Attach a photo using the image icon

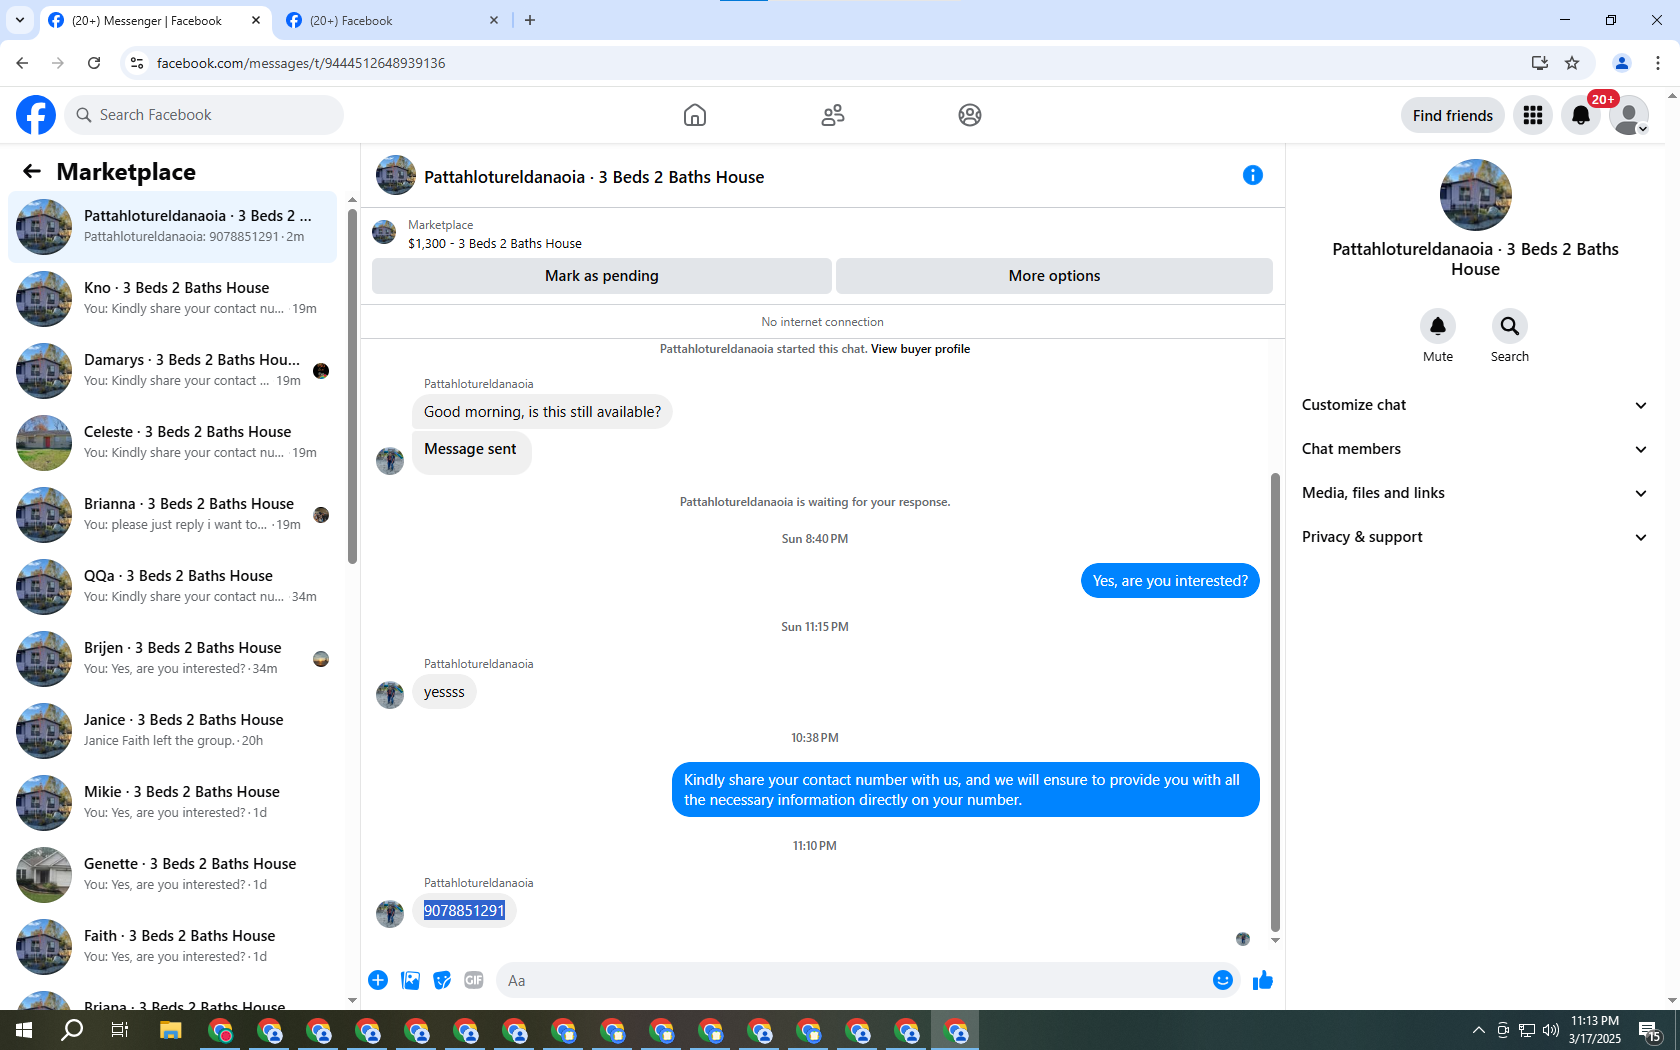410,980
